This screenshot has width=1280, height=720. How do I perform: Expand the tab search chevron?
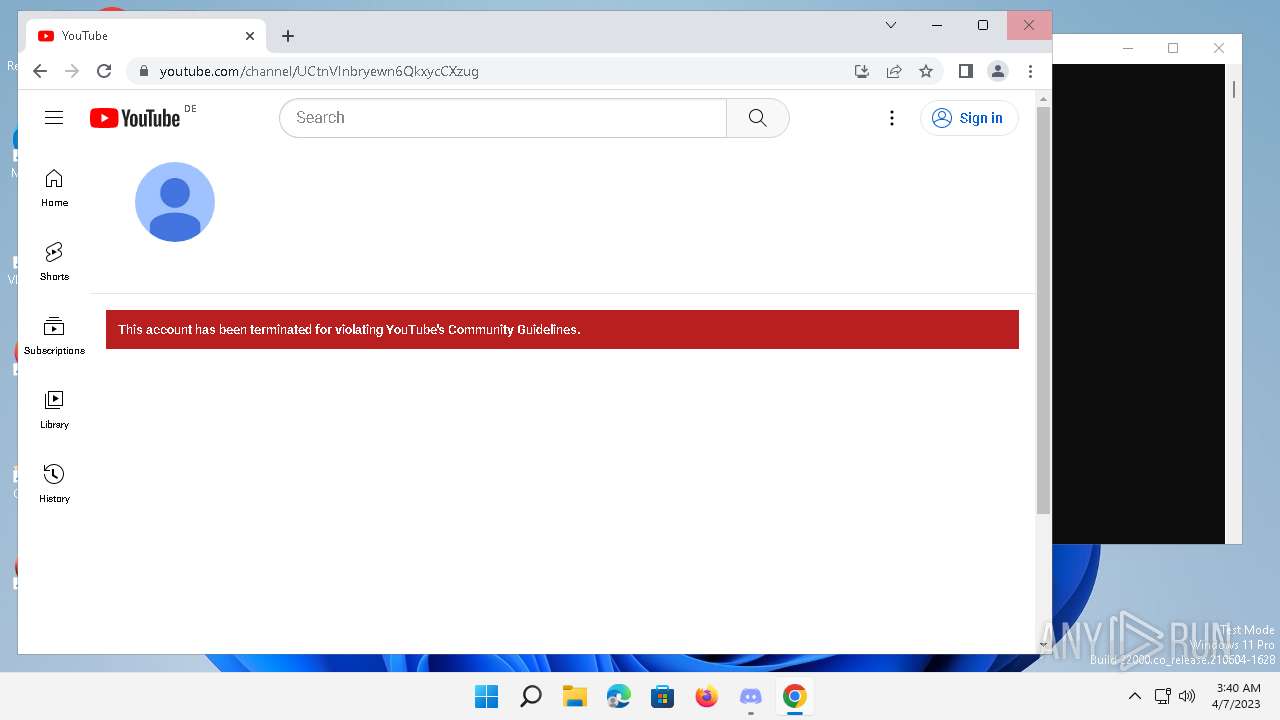[x=891, y=25]
